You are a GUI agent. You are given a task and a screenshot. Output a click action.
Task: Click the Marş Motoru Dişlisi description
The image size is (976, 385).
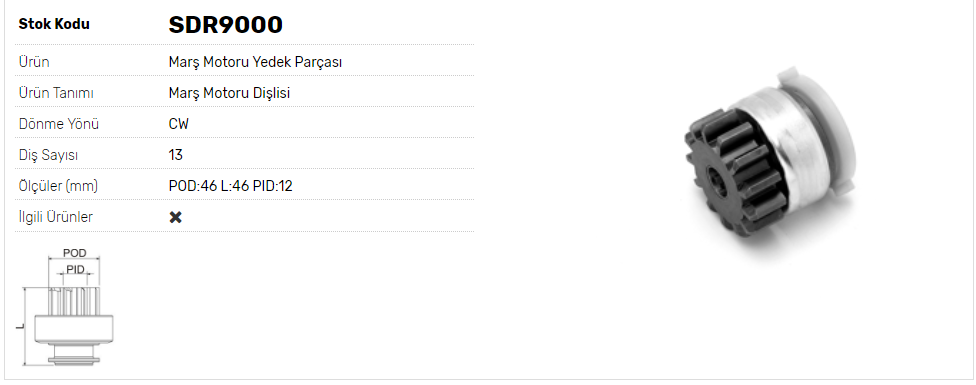229,93
